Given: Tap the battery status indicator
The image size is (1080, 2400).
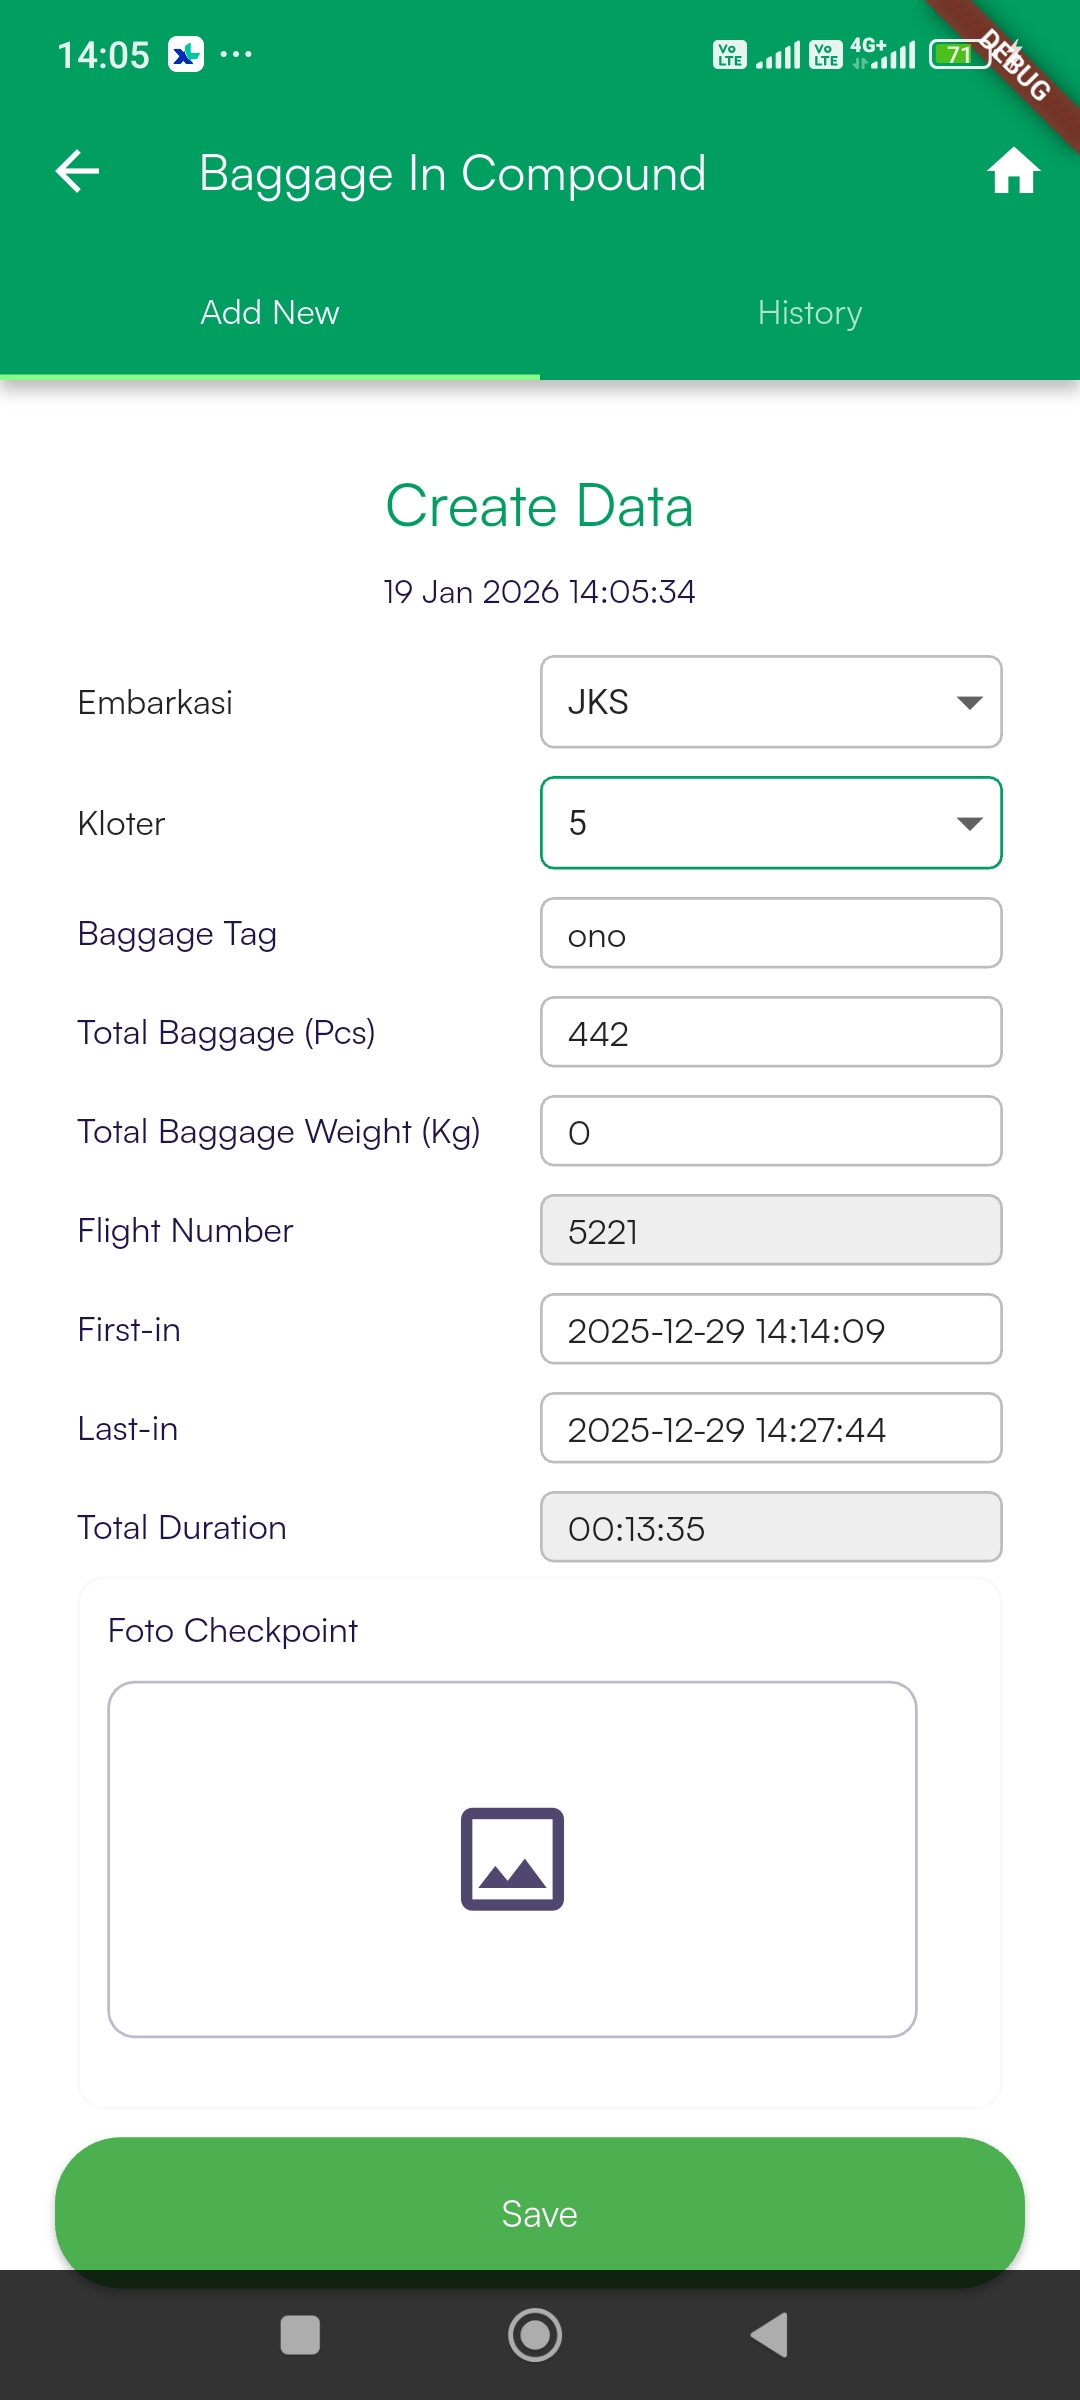Looking at the screenshot, I should [x=958, y=54].
